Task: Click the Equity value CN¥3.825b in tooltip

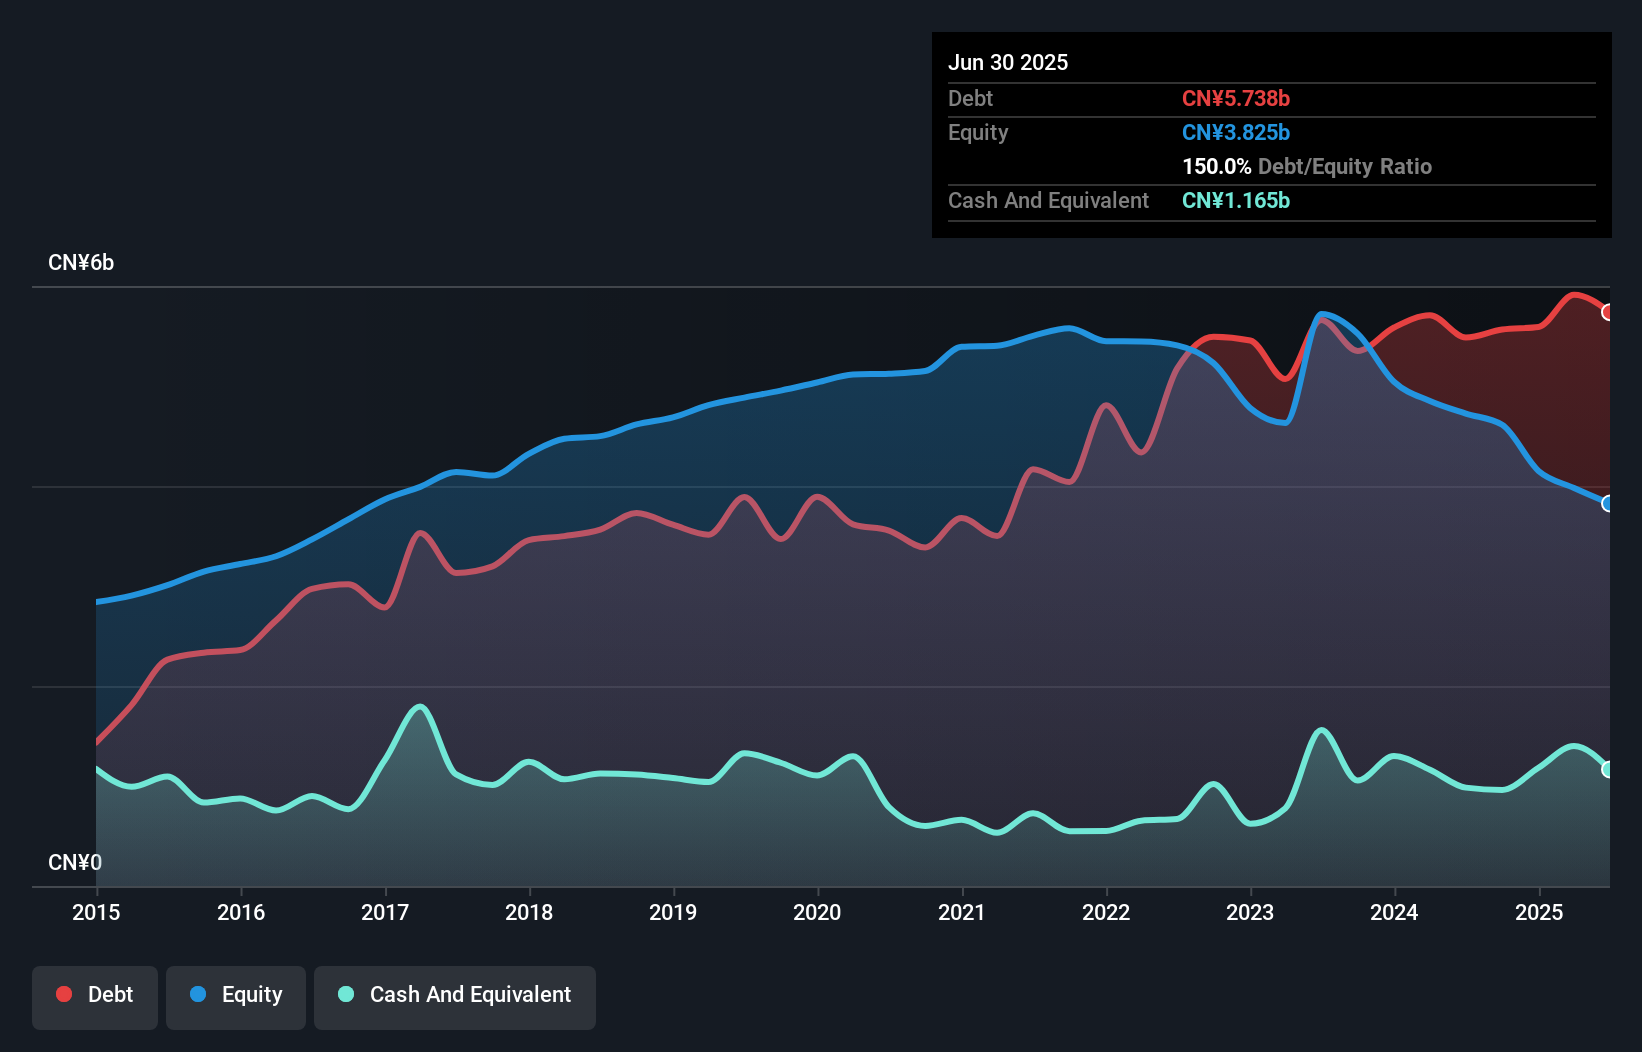Action: [1236, 132]
